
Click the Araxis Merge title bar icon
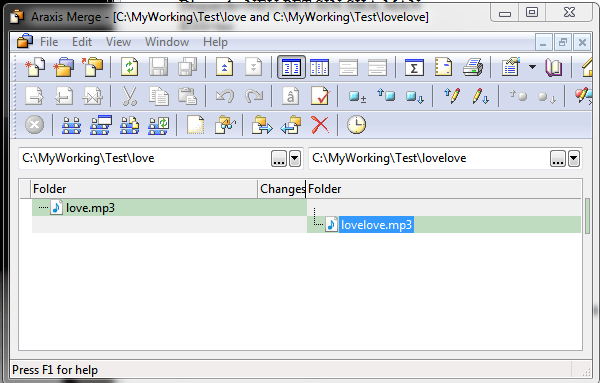point(16,16)
